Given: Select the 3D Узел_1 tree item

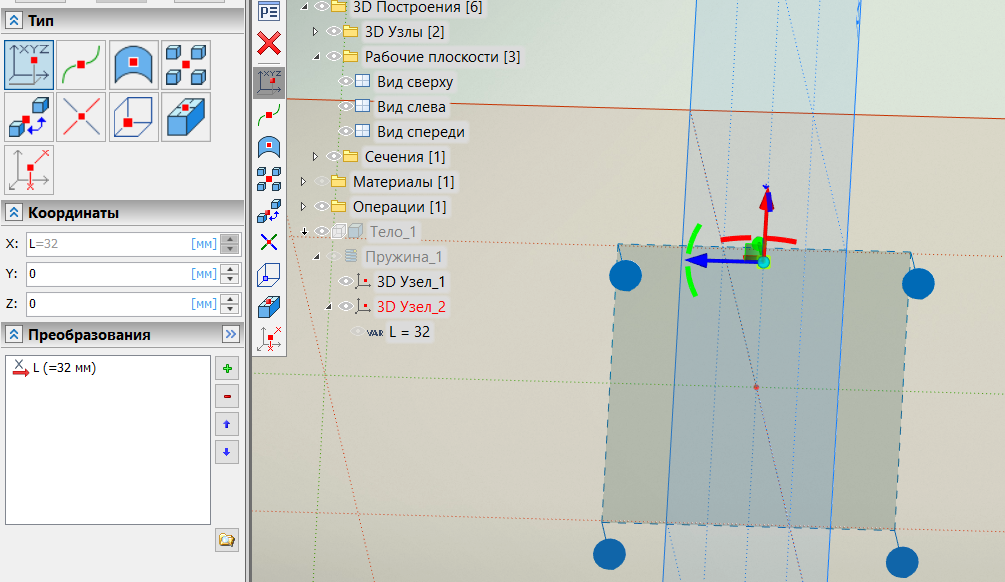Looking at the screenshot, I should 411,282.
